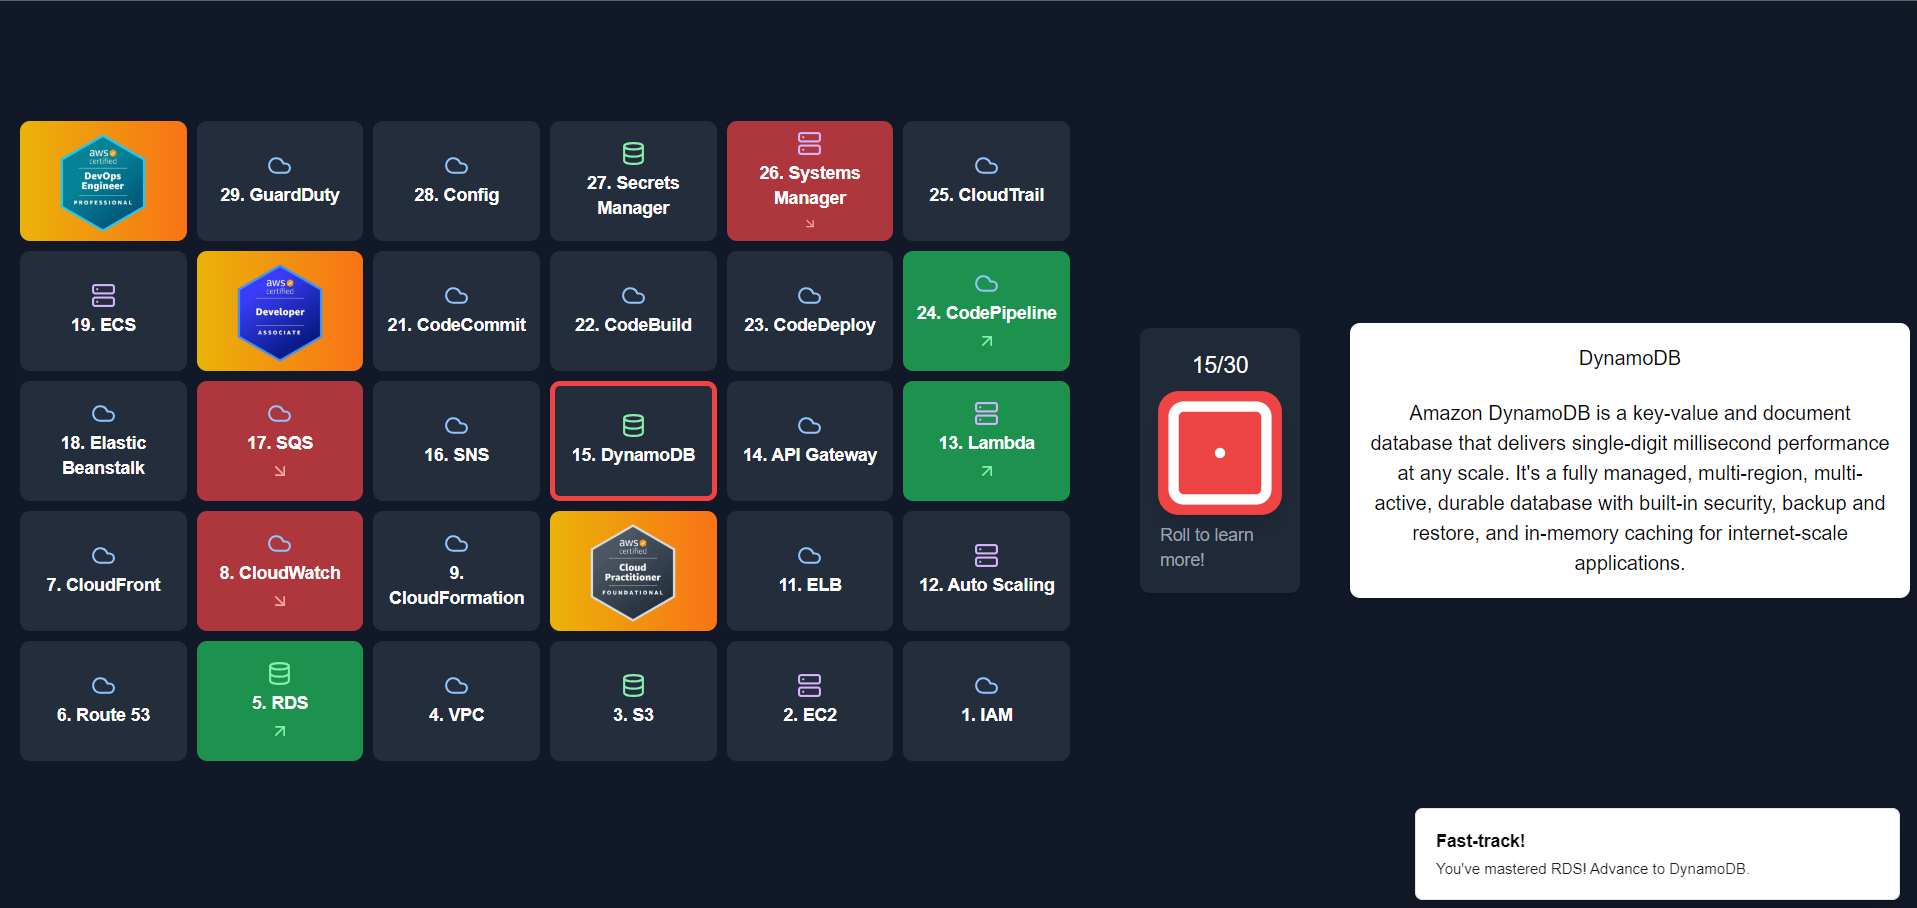Click the DynamoDB heading in info panel
The width and height of the screenshot is (1917, 908).
pos(1630,358)
